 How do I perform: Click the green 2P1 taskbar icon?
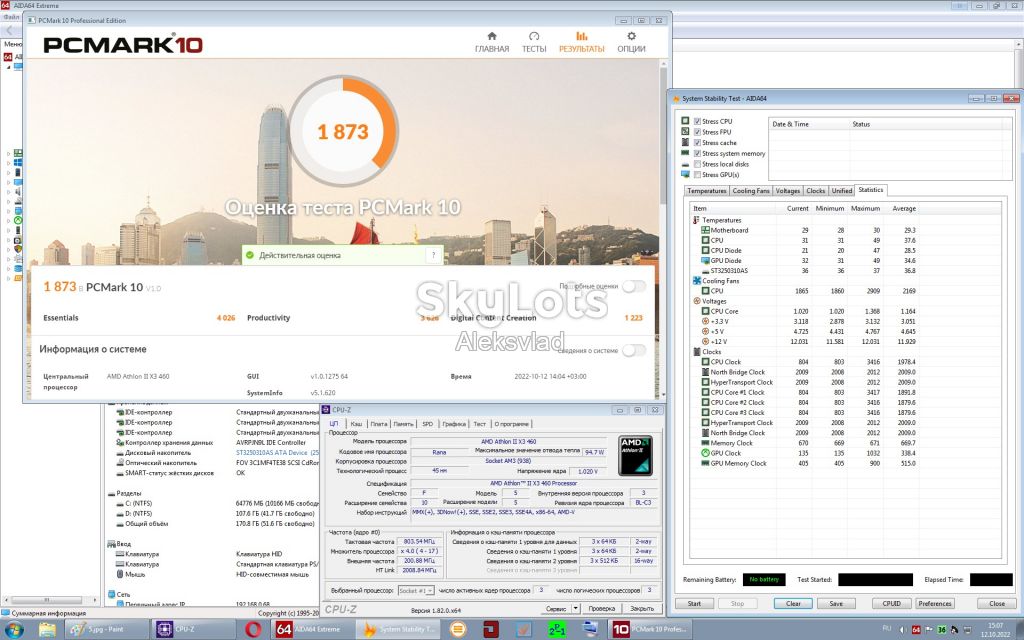point(557,630)
